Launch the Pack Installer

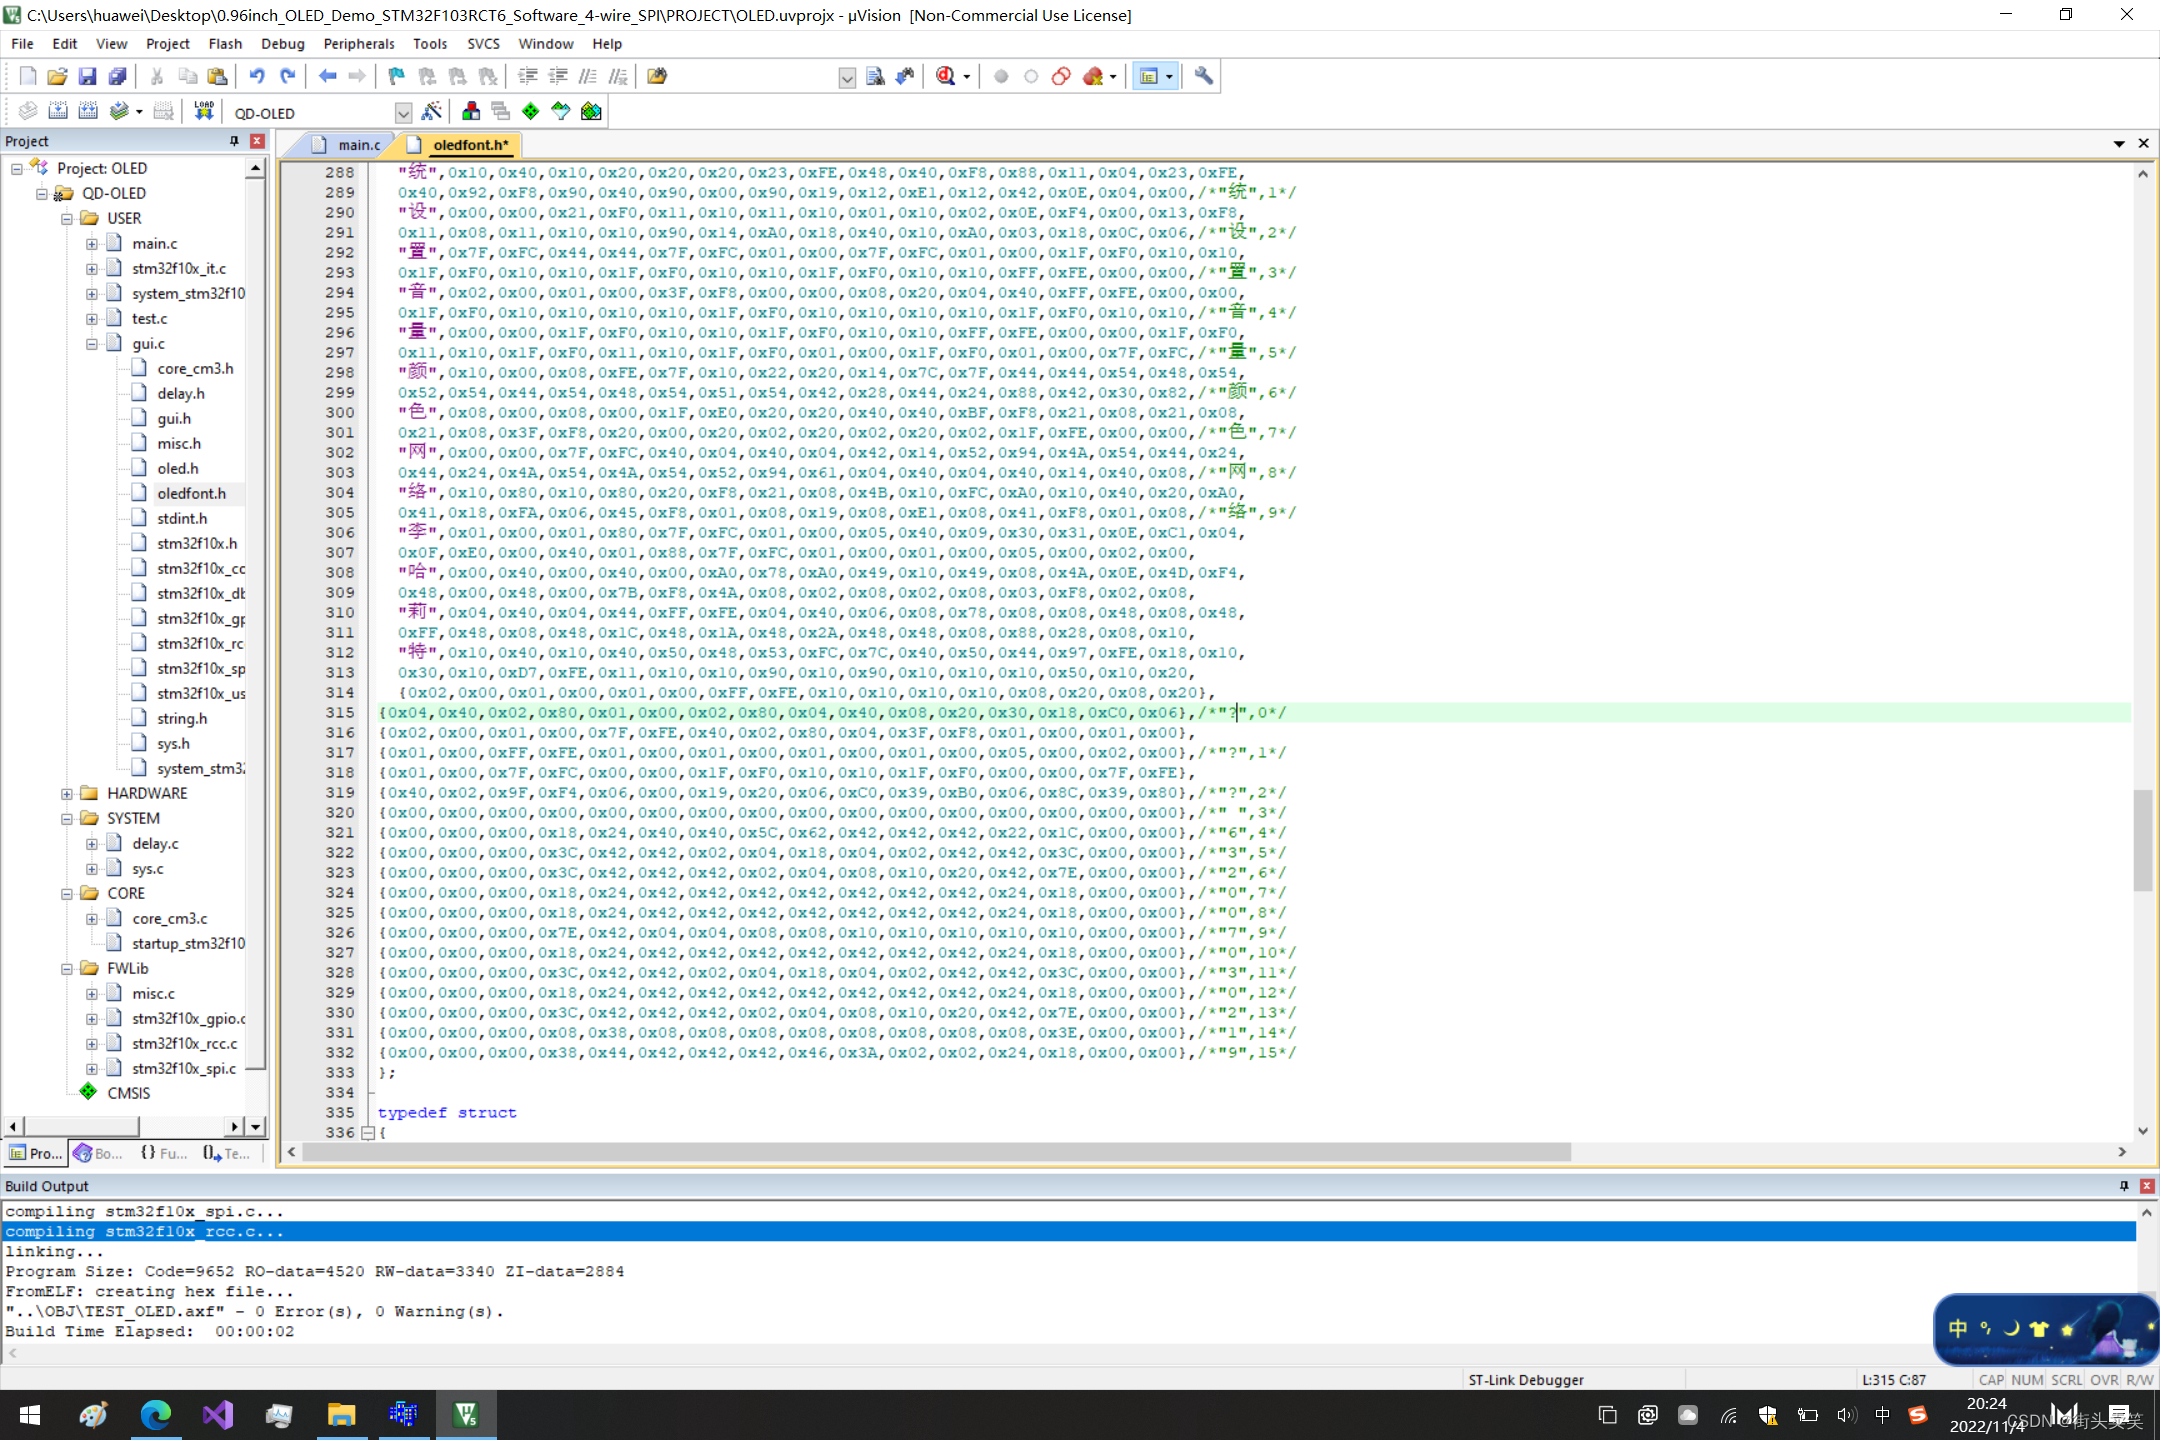pyautogui.click(x=591, y=112)
